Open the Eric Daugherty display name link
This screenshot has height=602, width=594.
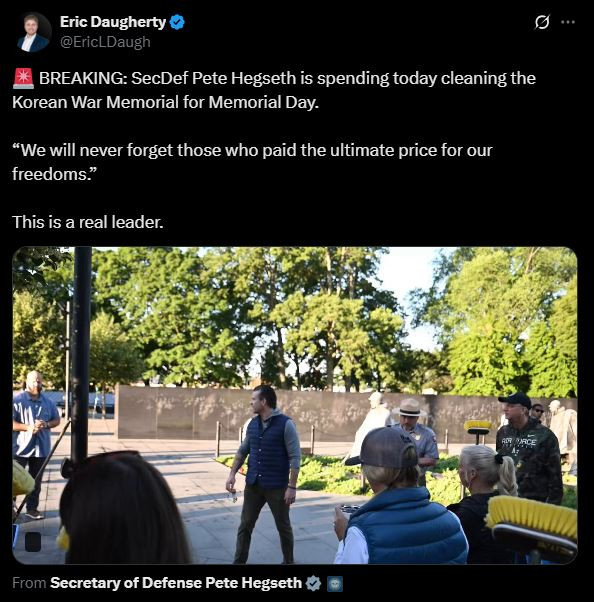(x=113, y=22)
